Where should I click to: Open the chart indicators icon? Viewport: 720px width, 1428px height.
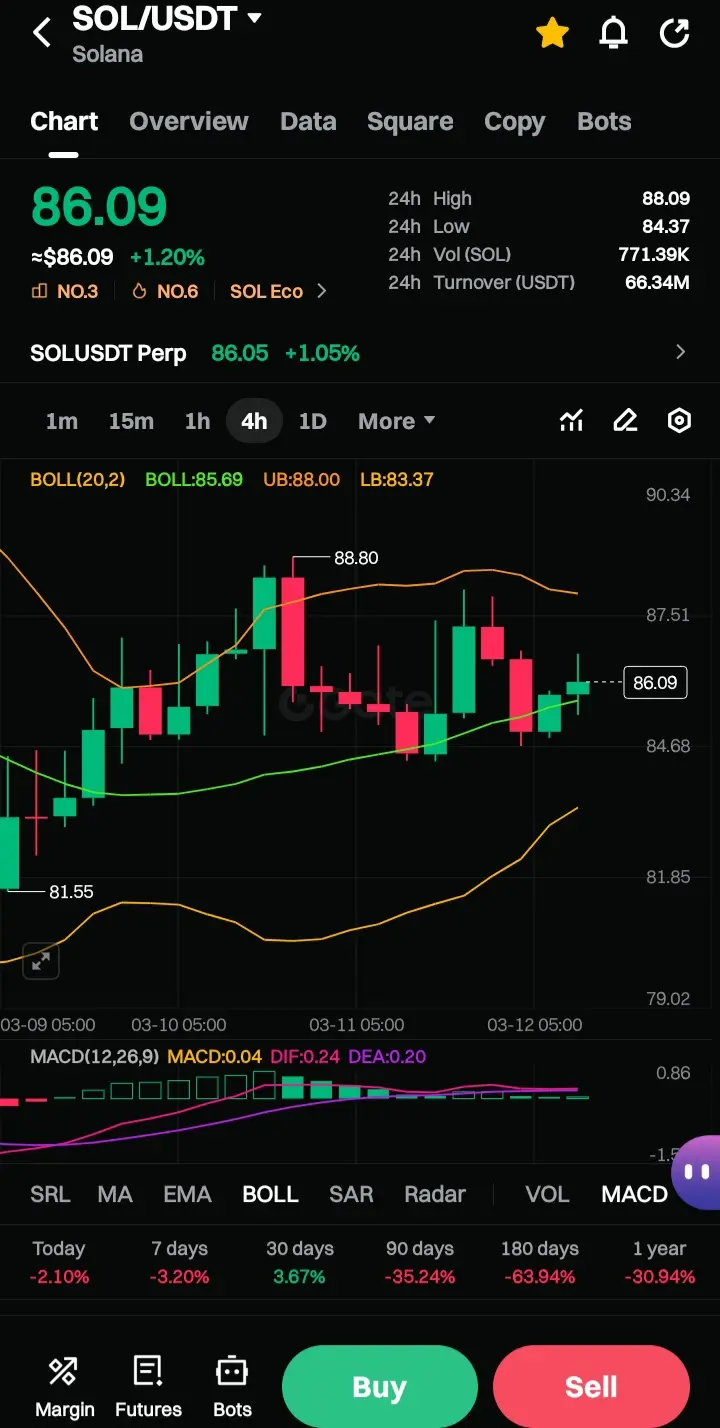[571, 421]
